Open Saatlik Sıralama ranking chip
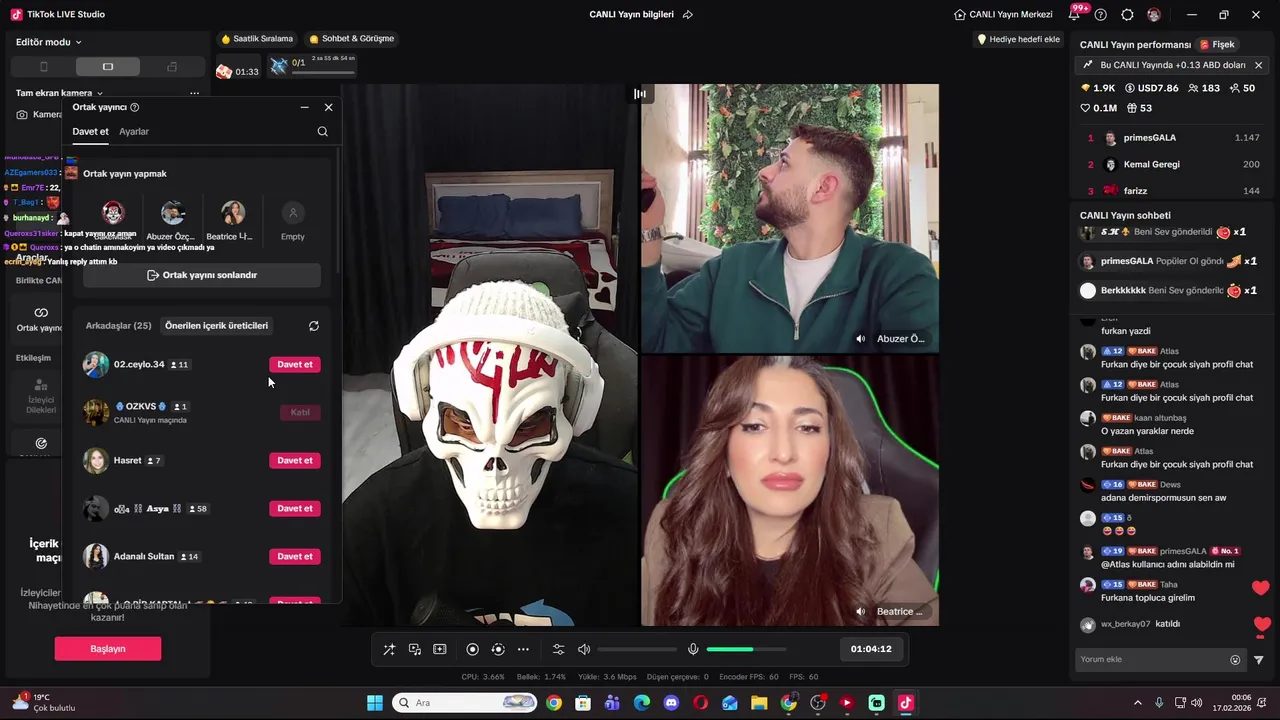The height and width of the screenshot is (720, 1280). coord(257,39)
